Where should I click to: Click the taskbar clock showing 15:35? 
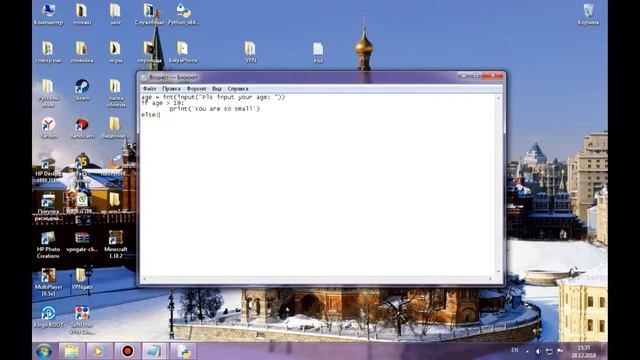(x=584, y=351)
